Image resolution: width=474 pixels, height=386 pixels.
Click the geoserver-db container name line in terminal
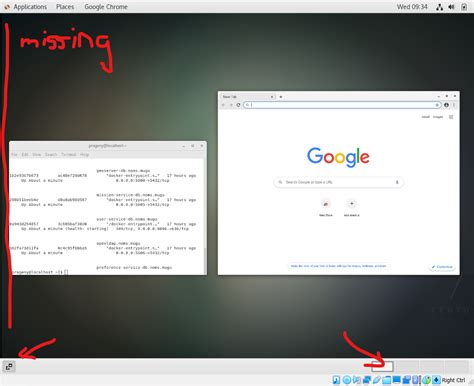pos(123,170)
